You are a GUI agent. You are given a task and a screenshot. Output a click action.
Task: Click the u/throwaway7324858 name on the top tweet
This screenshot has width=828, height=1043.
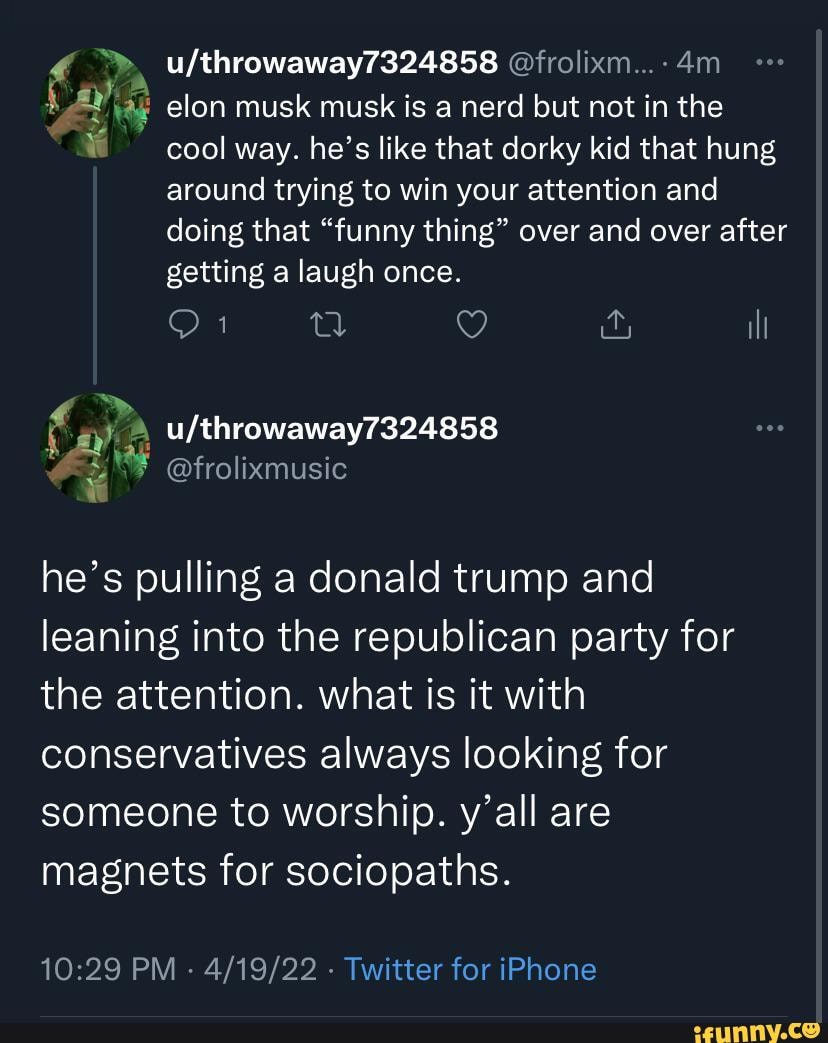point(331,63)
